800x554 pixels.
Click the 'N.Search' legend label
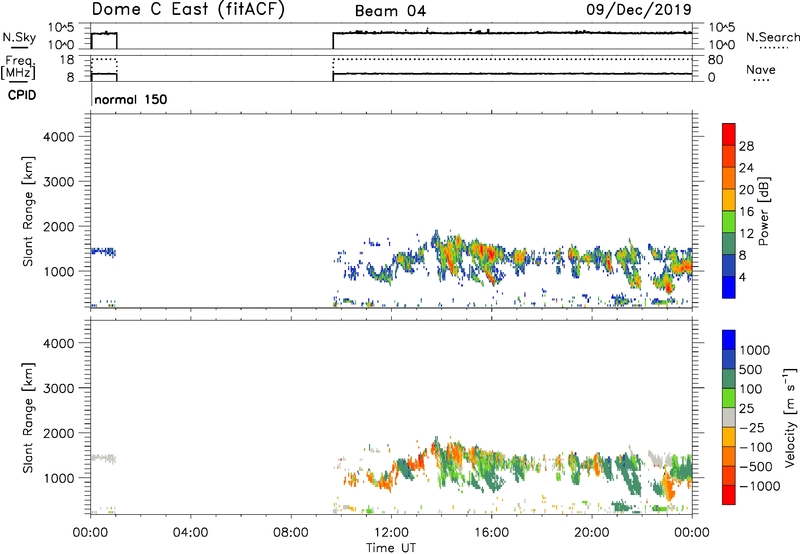coord(772,37)
